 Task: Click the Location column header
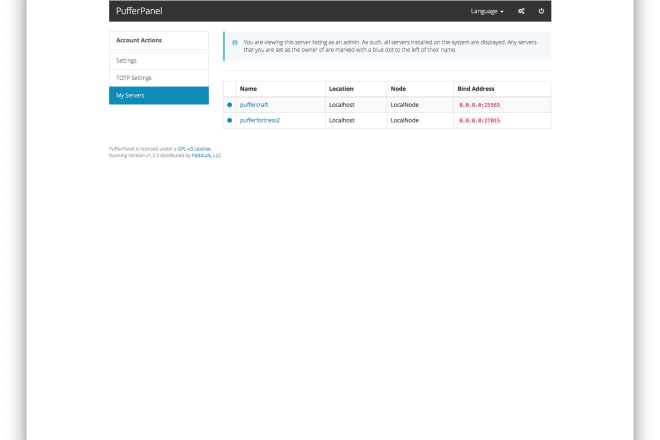[341, 89]
